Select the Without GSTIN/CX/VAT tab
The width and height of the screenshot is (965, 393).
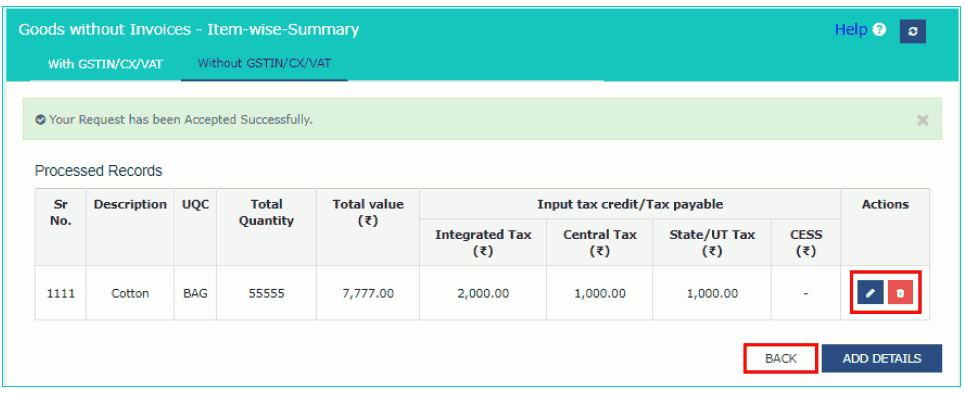[265, 63]
